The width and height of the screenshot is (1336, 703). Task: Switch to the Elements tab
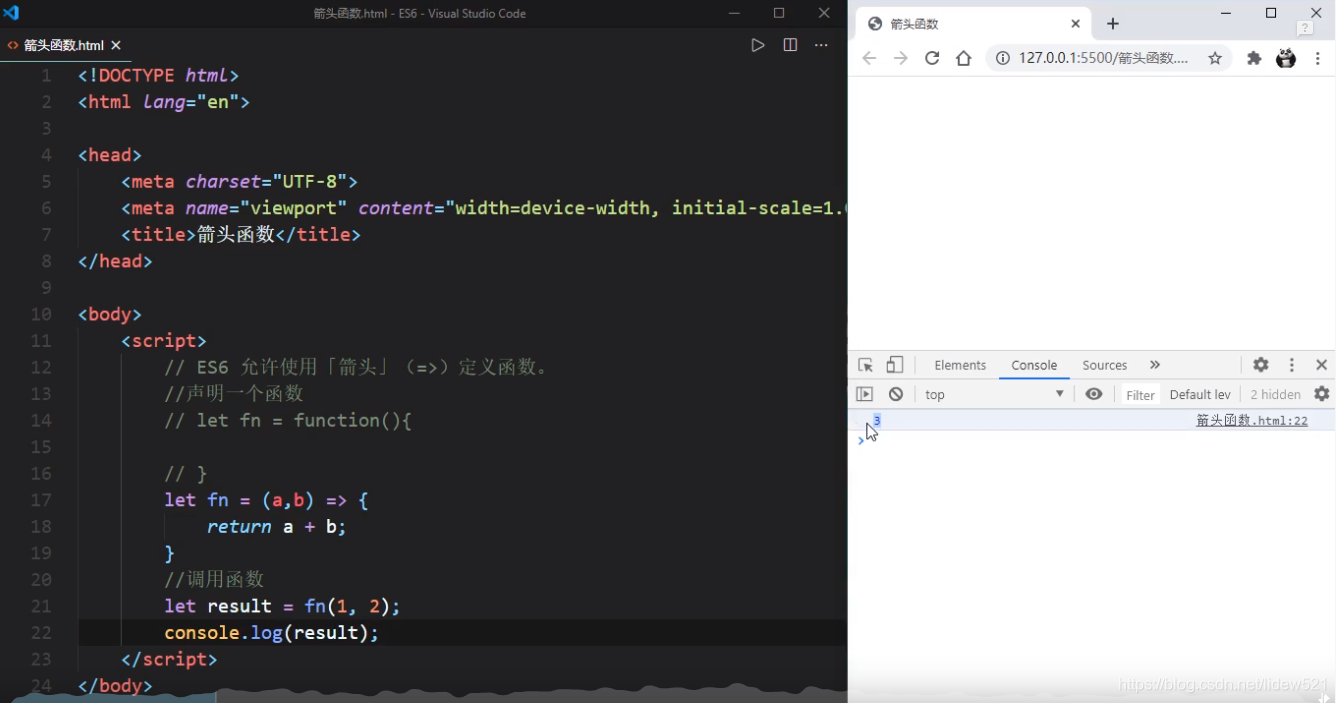pyautogui.click(x=960, y=365)
